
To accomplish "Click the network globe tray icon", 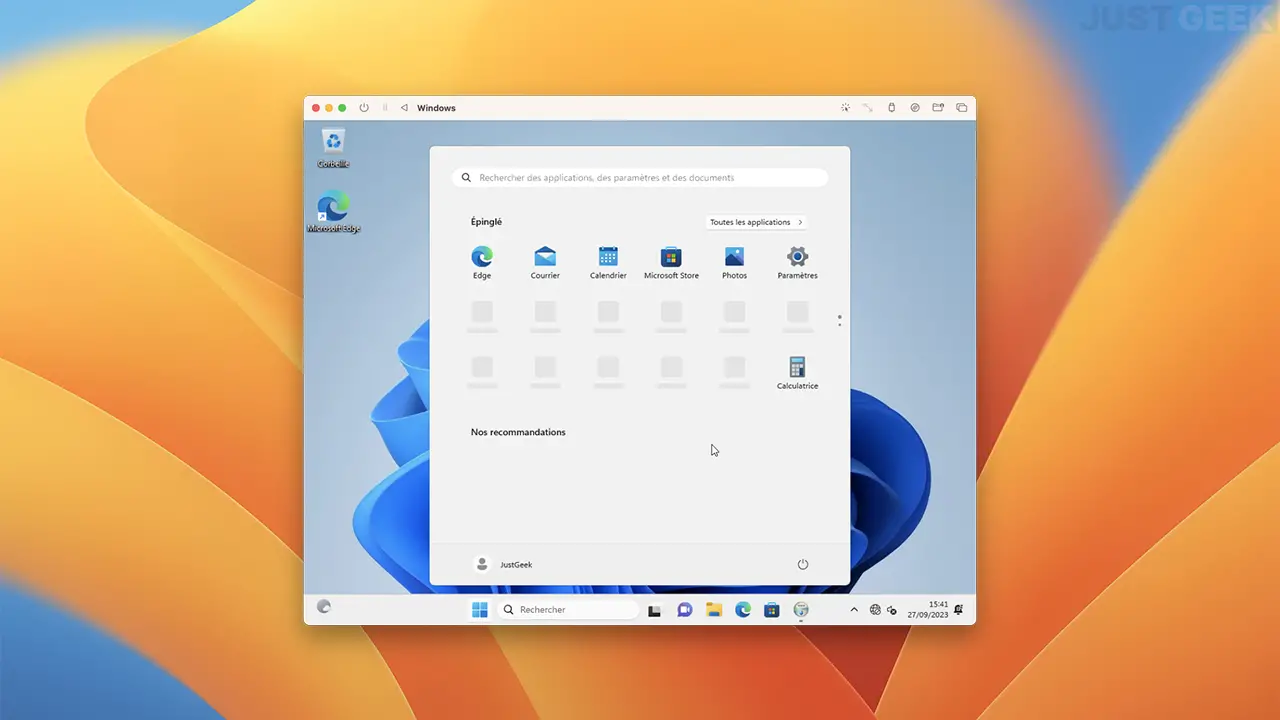I will coord(875,610).
